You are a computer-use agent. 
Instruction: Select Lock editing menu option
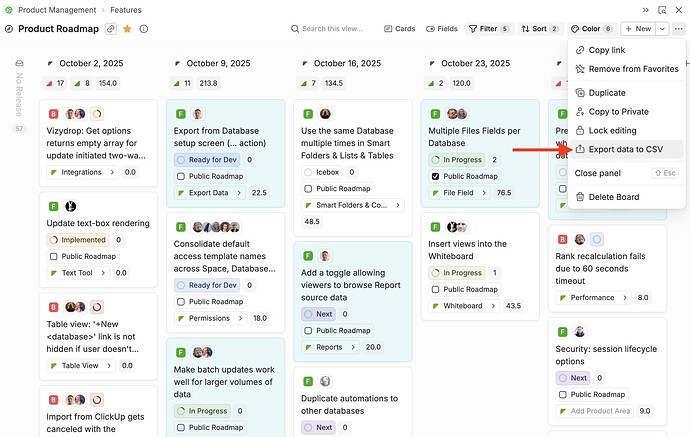(626, 131)
